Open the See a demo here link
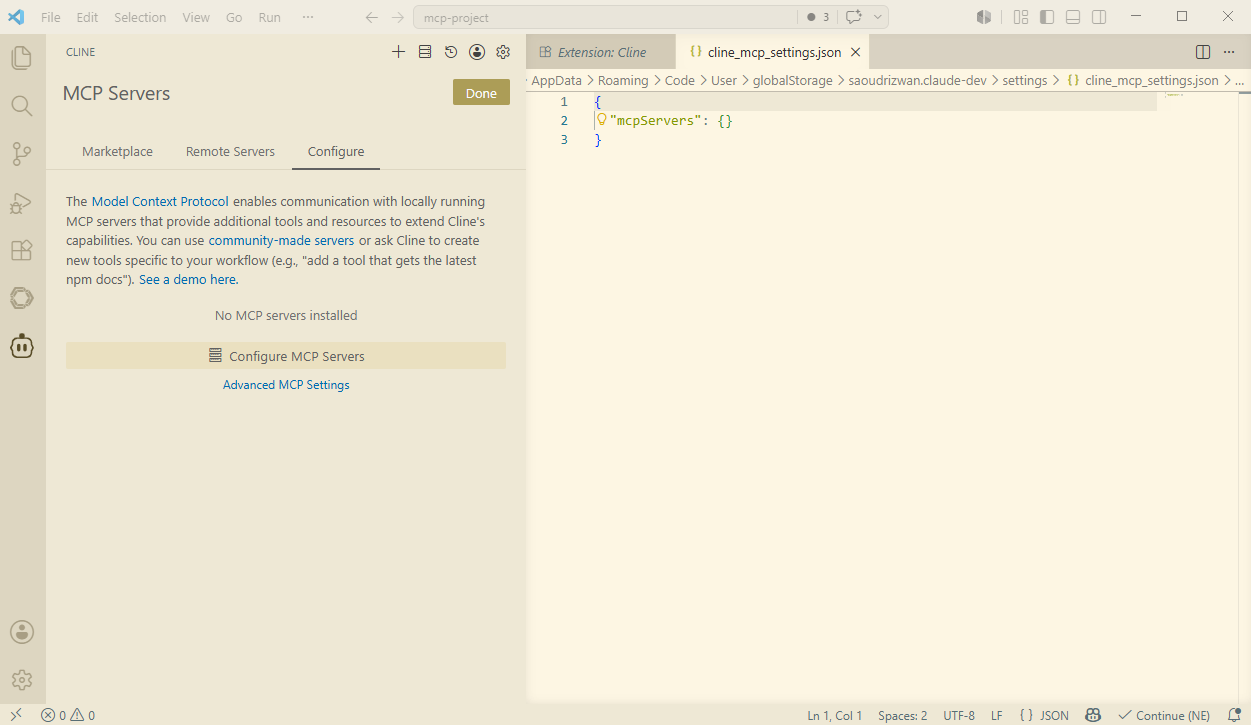 pos(187,279)
